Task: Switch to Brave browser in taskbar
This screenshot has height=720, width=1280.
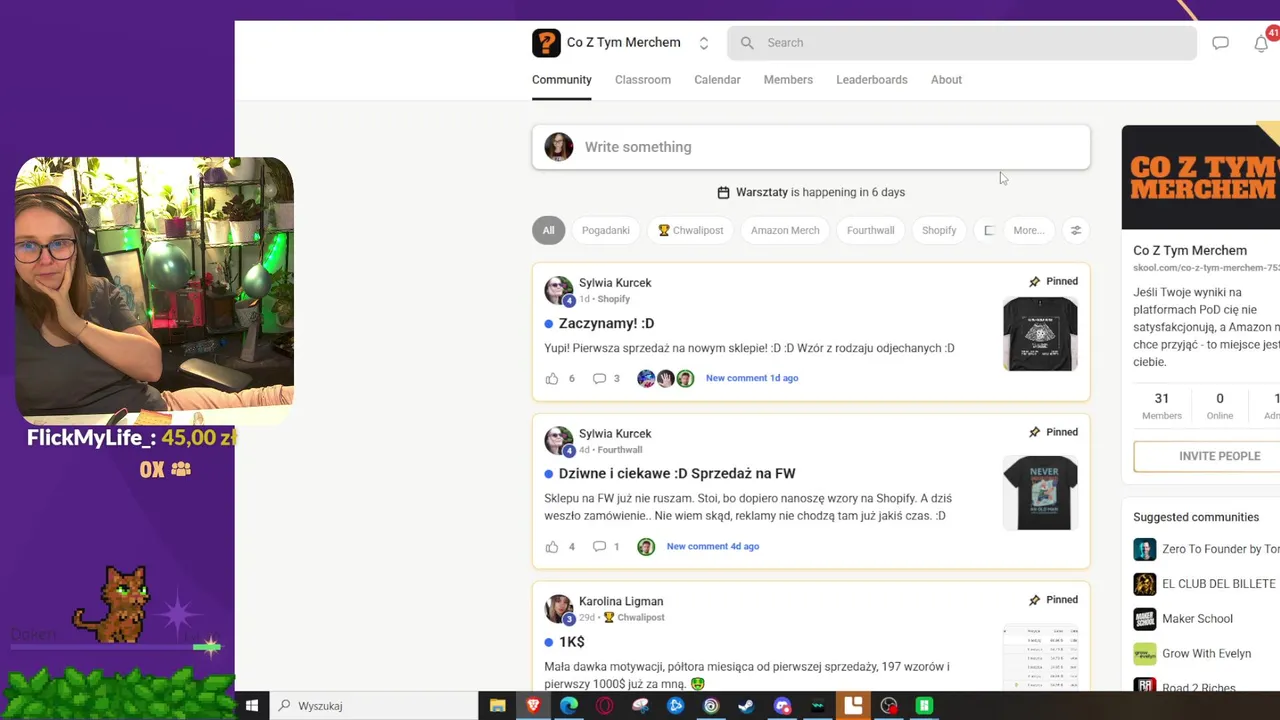Action: (533, 705)
